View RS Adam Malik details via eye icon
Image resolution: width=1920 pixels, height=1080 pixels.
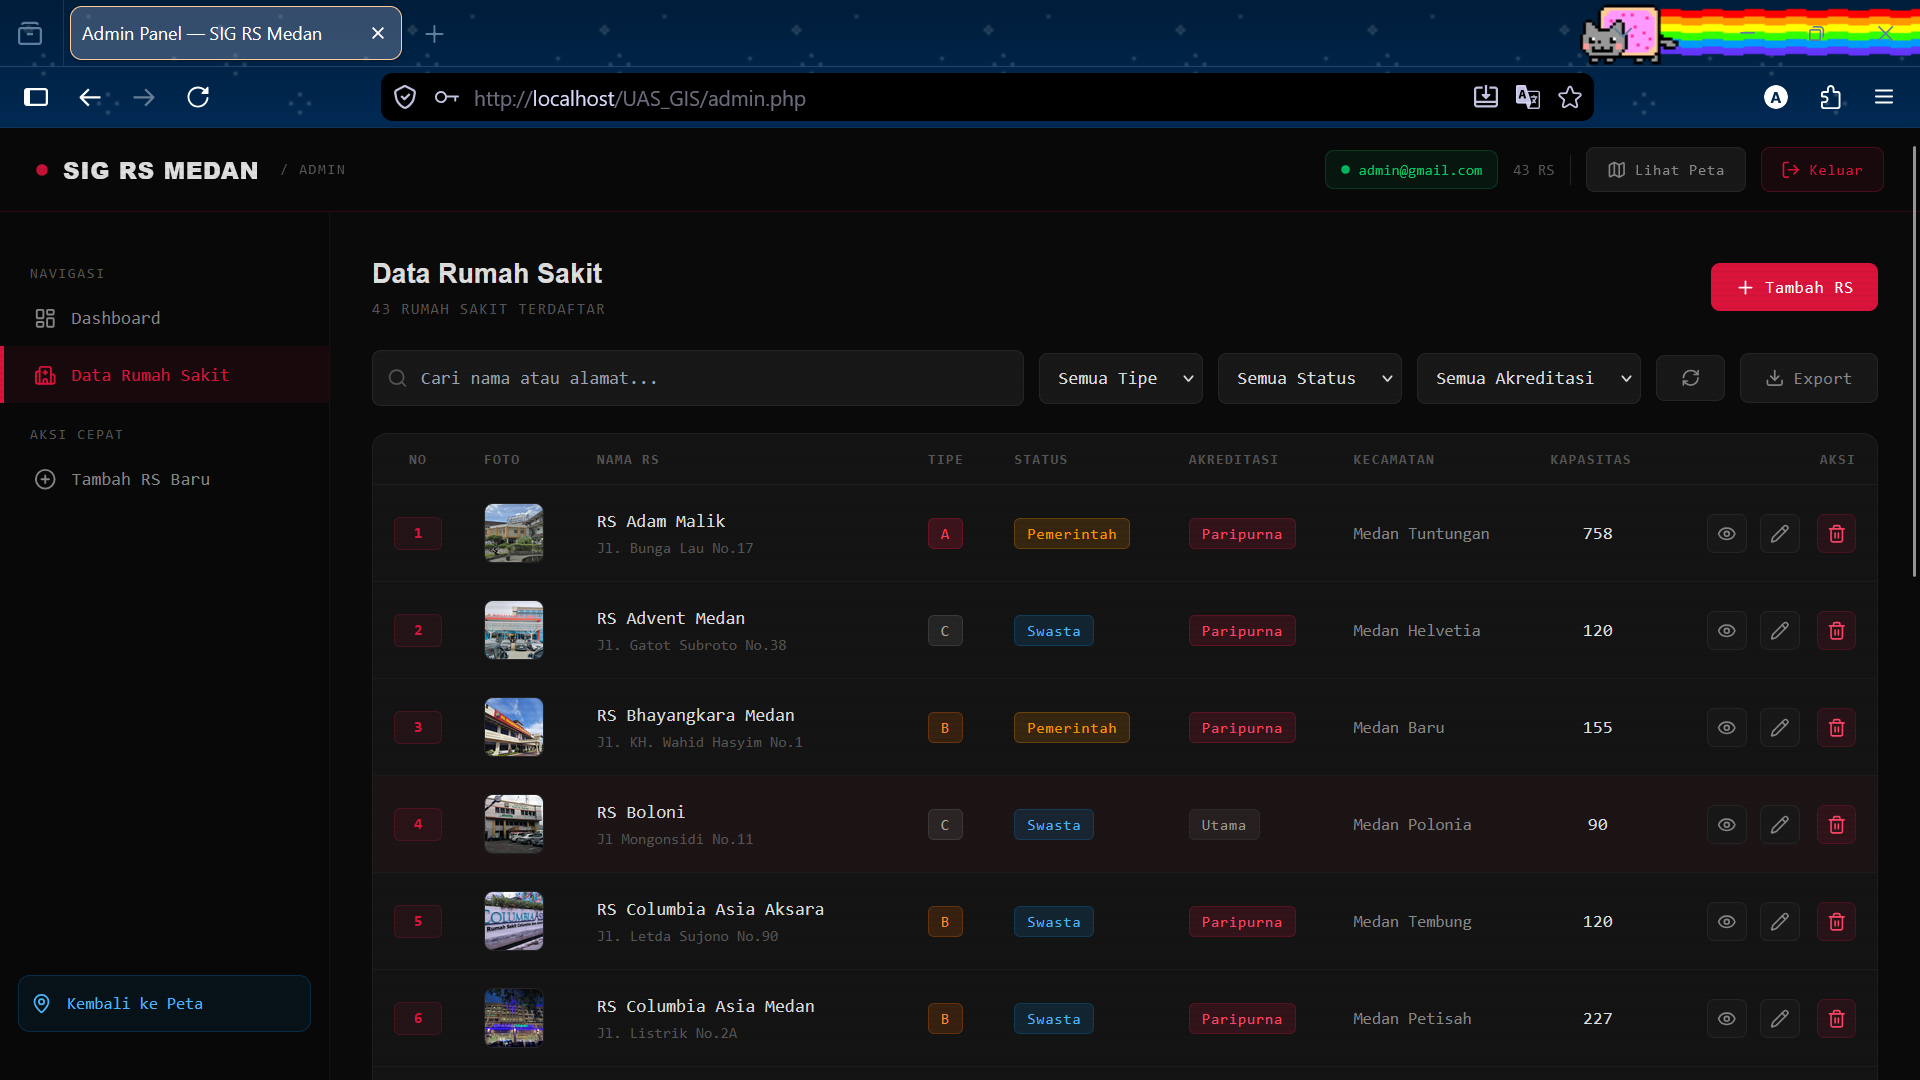tap(1726, 534)
